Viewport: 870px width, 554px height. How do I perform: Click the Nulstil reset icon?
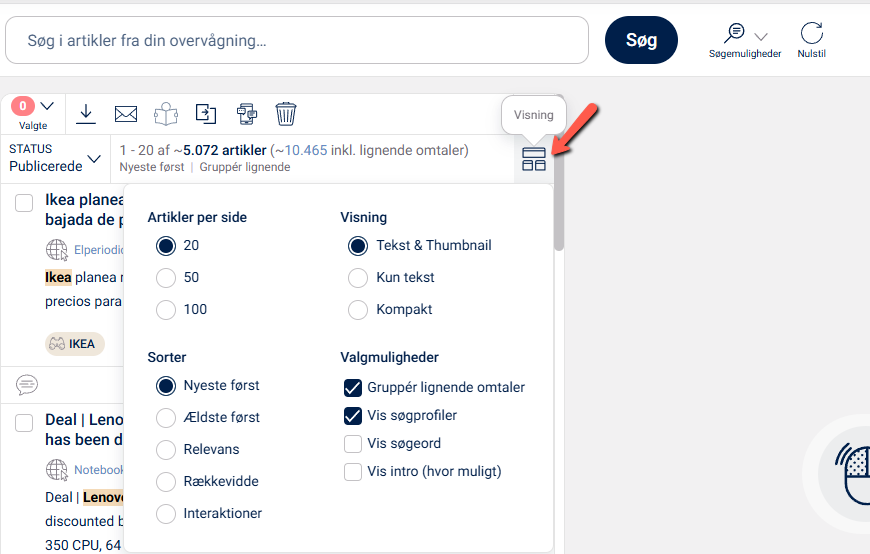click(x=811, y=34)
